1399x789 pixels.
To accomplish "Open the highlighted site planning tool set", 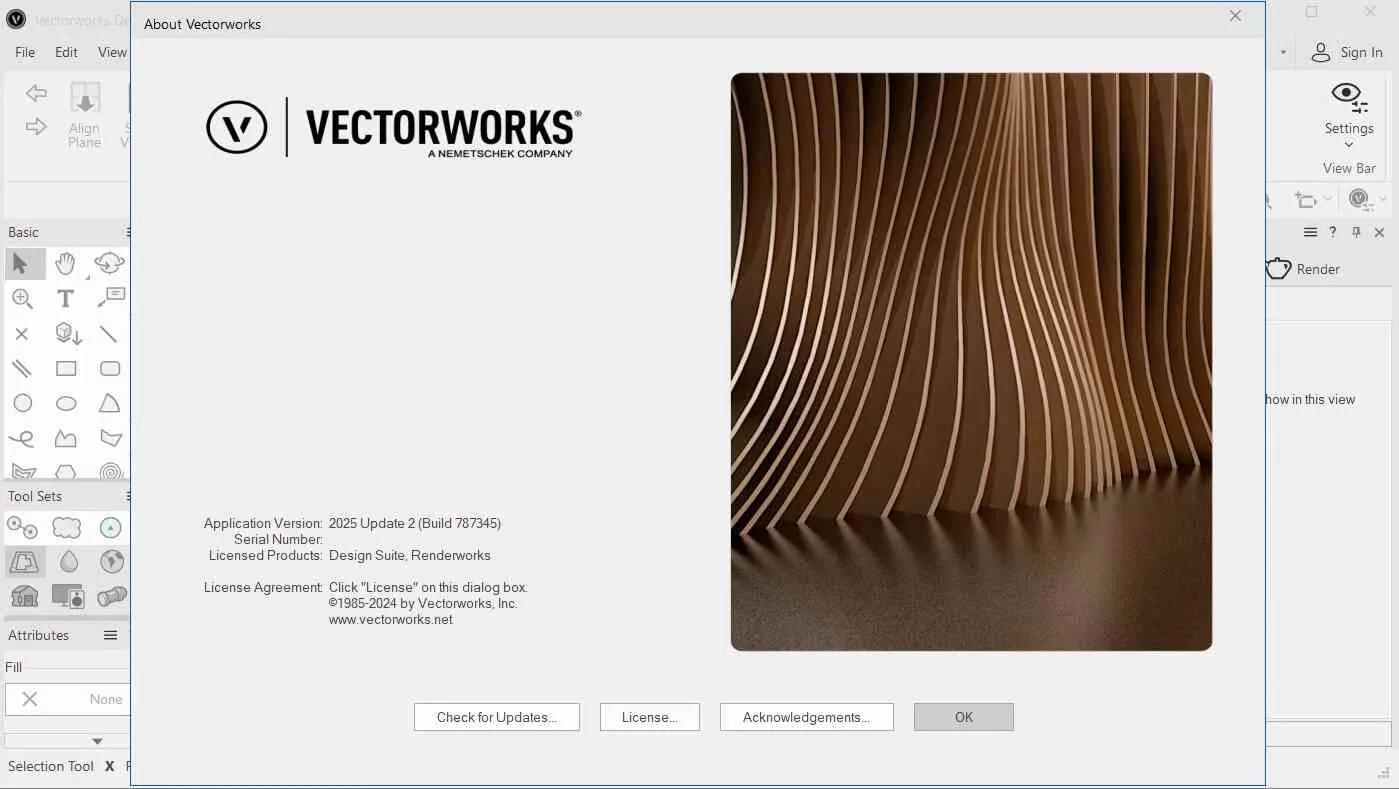I will point(23,561).
